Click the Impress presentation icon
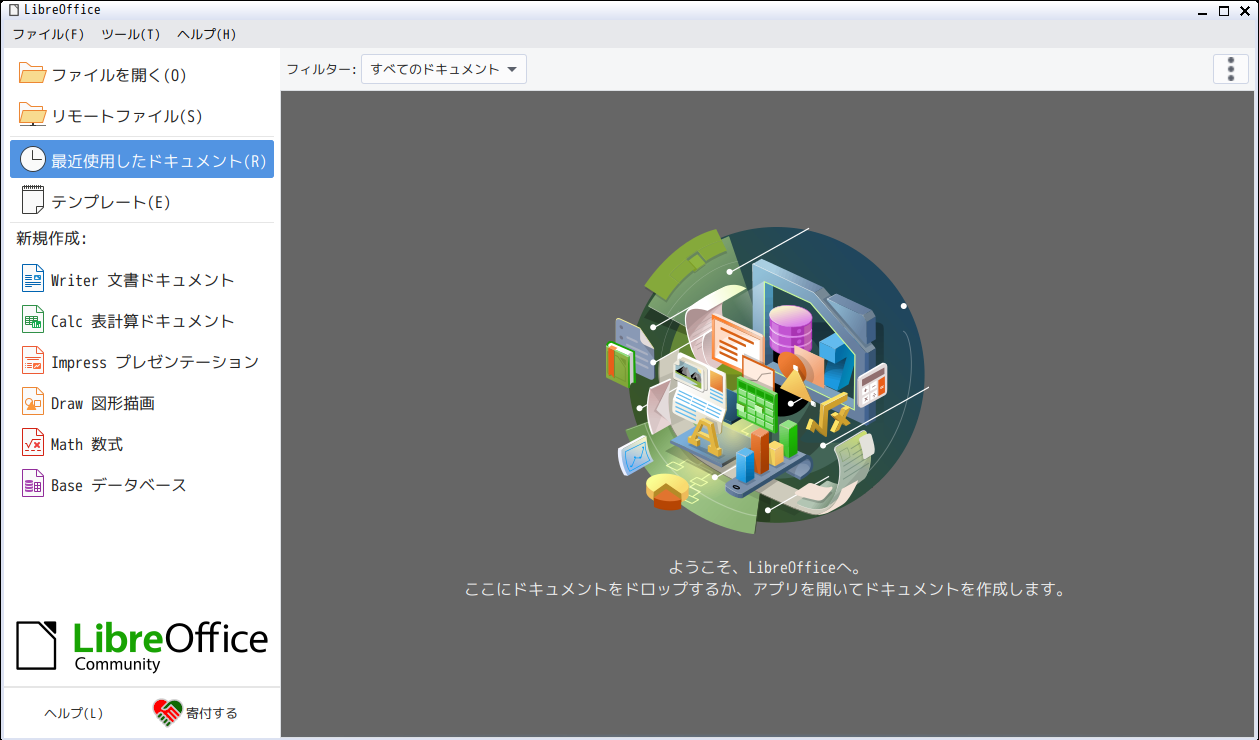The height and width of the screenshot is (740, 1259). [x=33, y=361]
